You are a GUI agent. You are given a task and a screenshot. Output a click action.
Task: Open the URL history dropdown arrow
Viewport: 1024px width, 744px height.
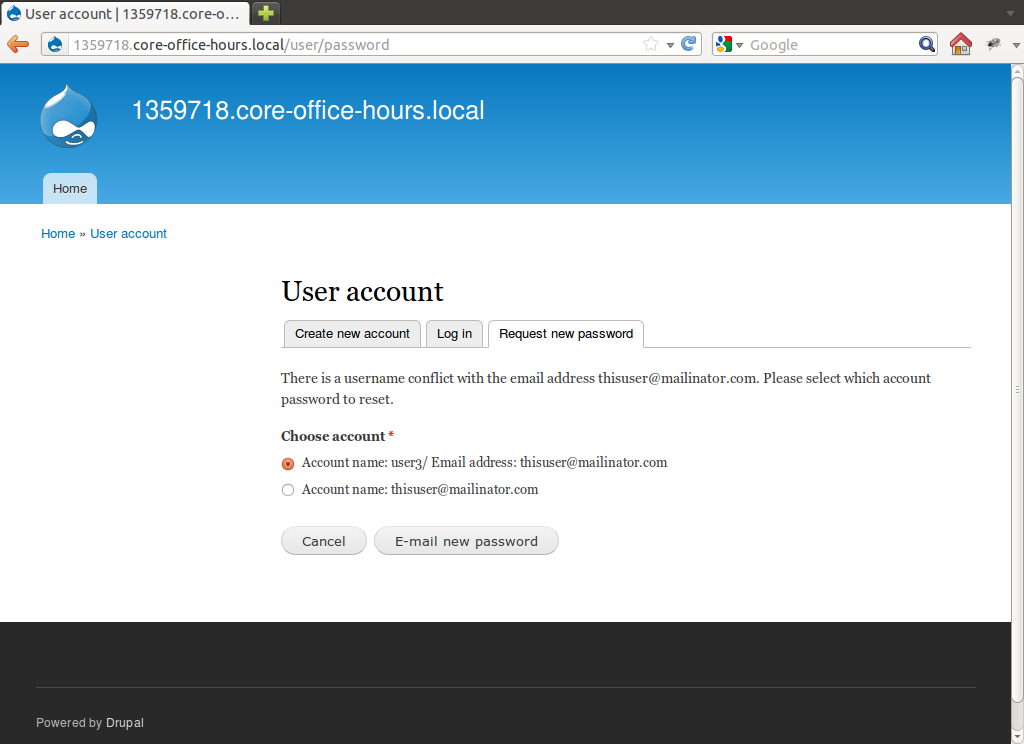[x=670, y=45]
